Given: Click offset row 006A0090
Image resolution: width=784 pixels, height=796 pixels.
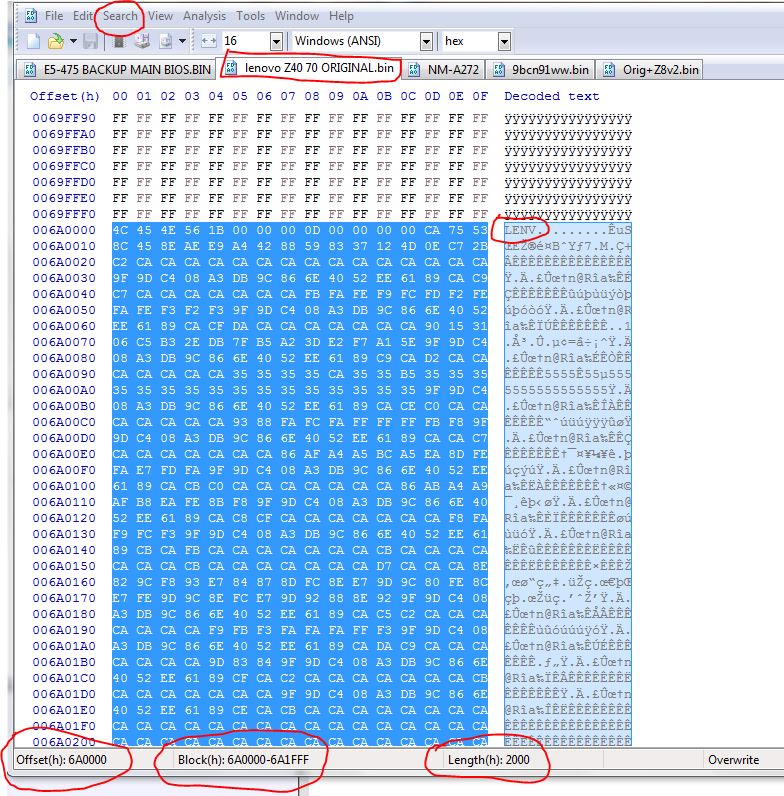Looking at the screenshot, I should click(64, 374).
